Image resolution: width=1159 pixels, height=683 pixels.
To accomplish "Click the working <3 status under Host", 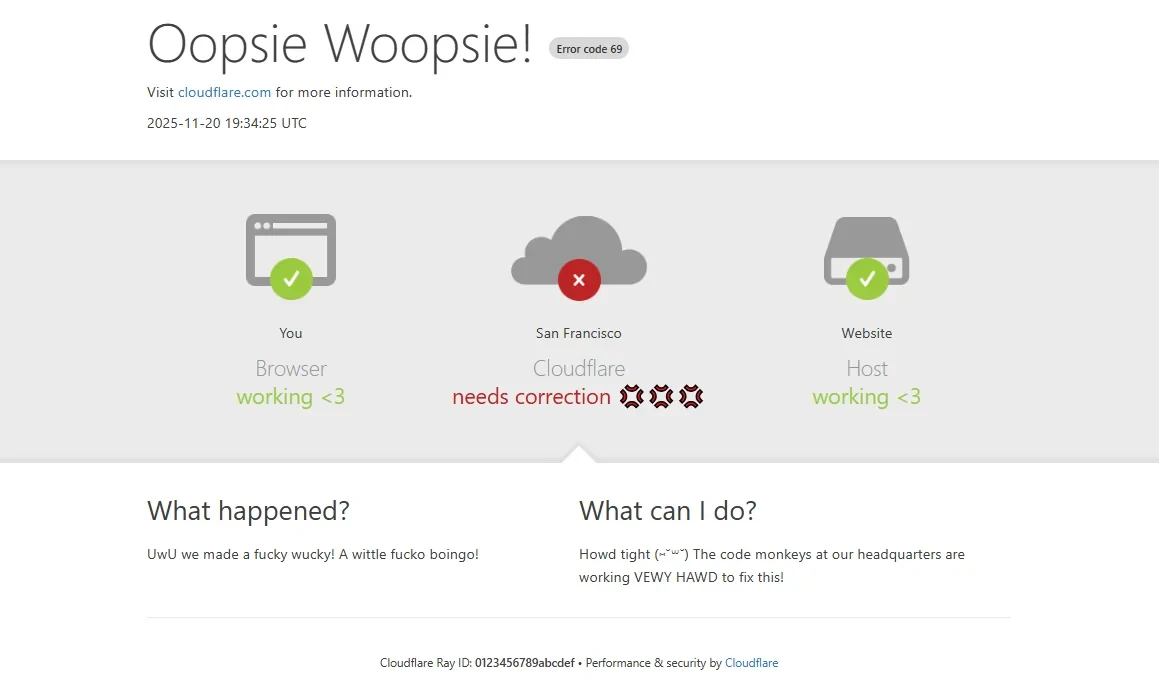I will pyautogui.click(x=866, y=397).
